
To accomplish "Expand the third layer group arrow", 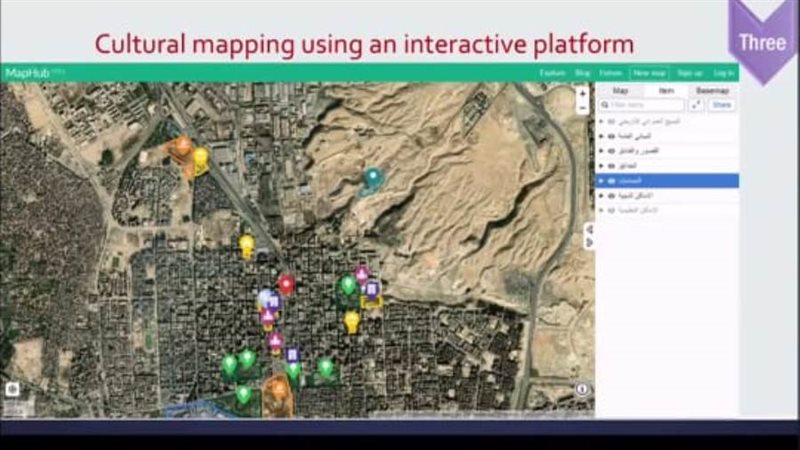I will pos(601,150).
